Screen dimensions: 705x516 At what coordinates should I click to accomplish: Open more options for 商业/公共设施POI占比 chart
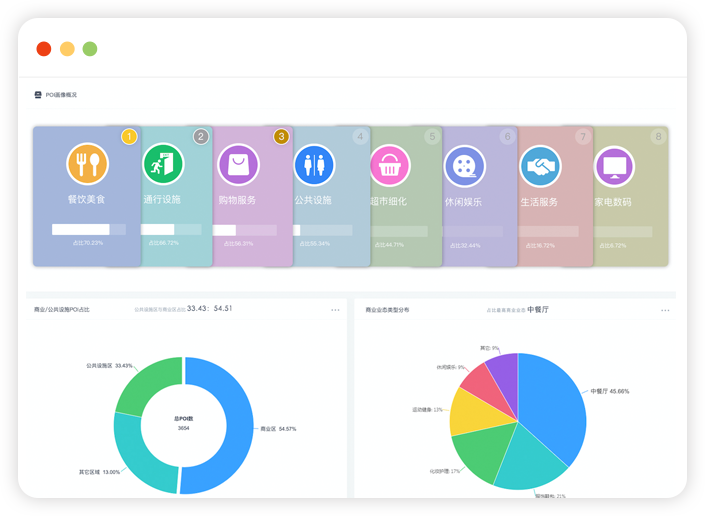click(x=335, y=310)
